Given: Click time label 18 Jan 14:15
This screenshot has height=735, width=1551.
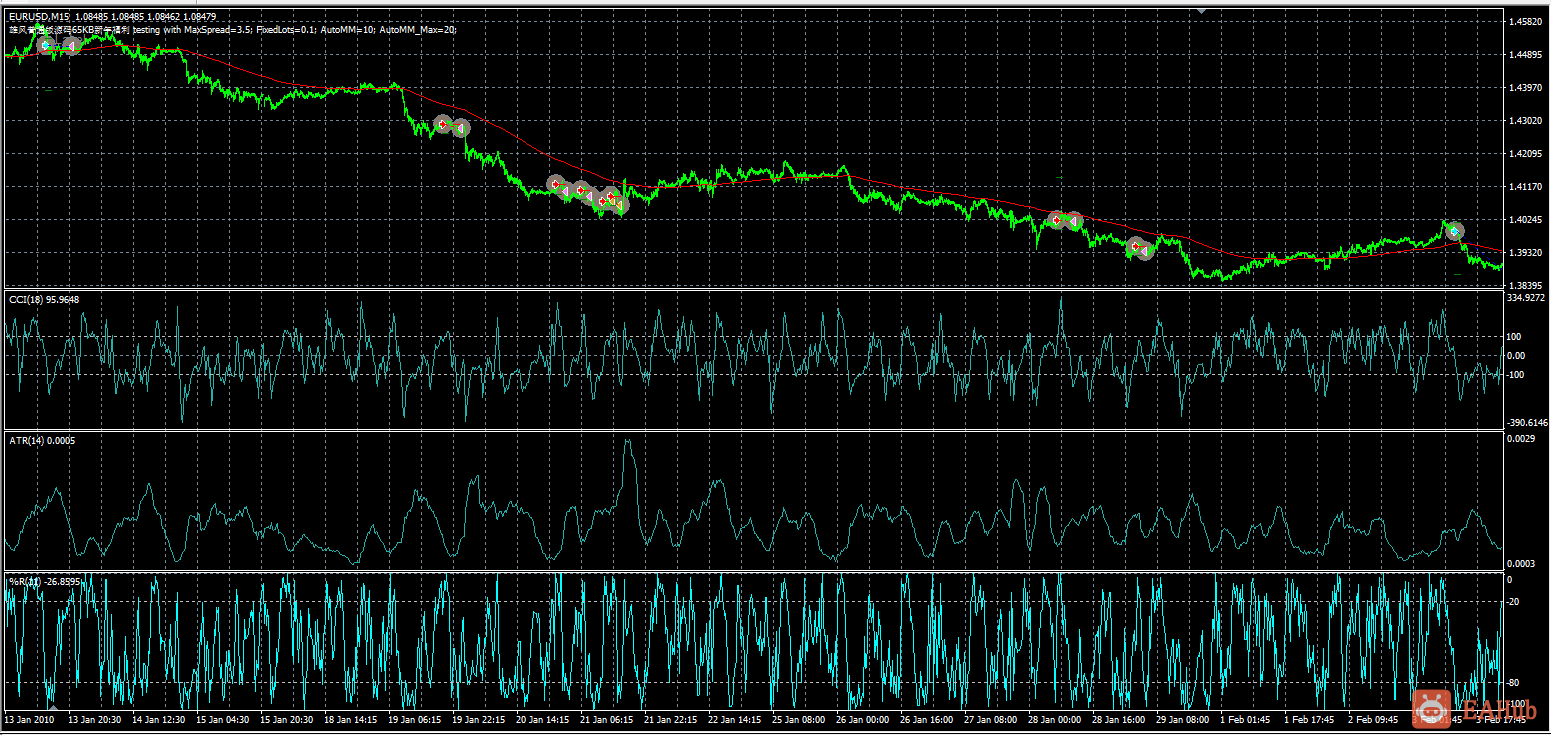Looking at the screenshot, I should [x=350, y=719].
